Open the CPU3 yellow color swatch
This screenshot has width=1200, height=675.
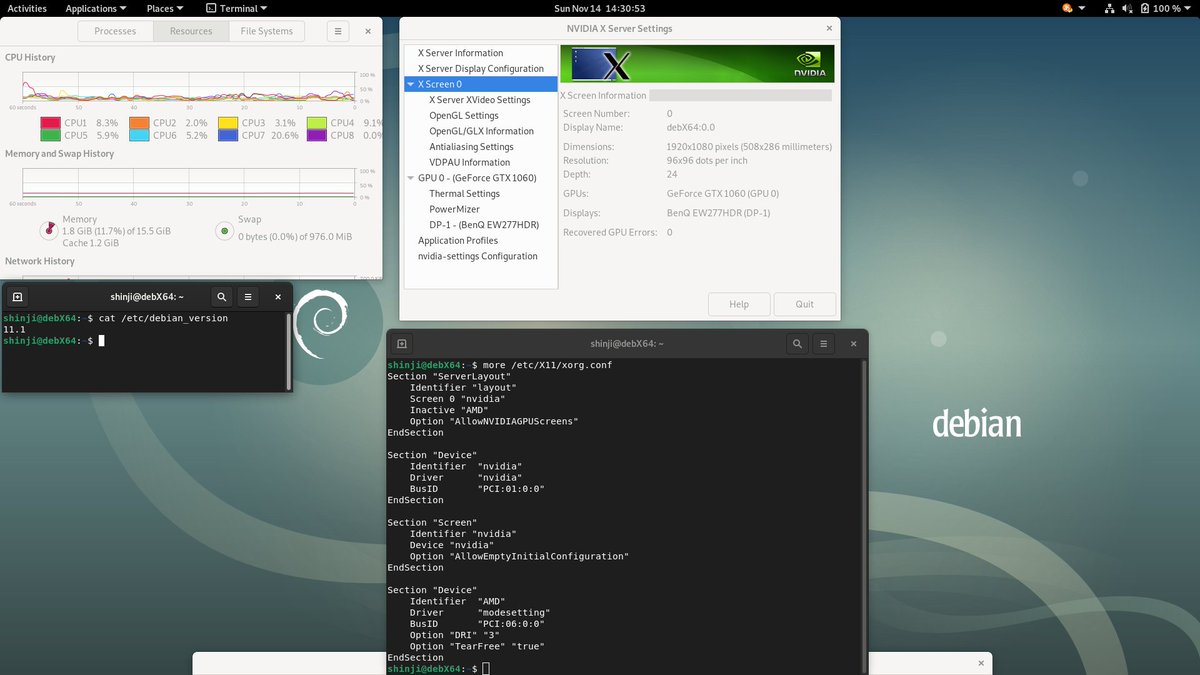227,123
